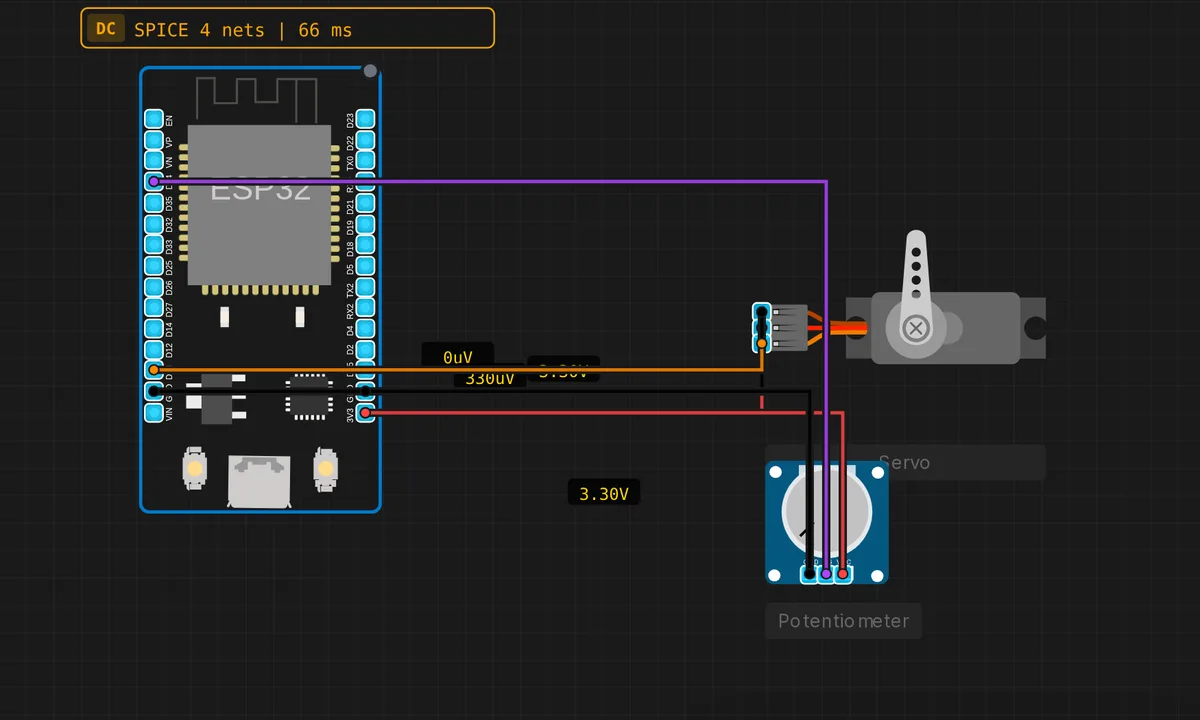Click the ESP32 D22 pin

(x=365, y=140)
